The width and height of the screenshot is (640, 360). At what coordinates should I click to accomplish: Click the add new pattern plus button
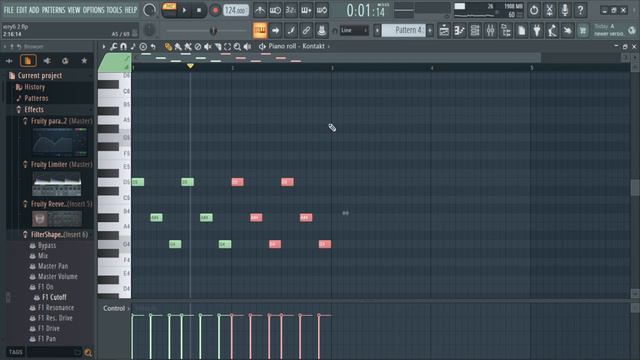[x=430, y=30]
